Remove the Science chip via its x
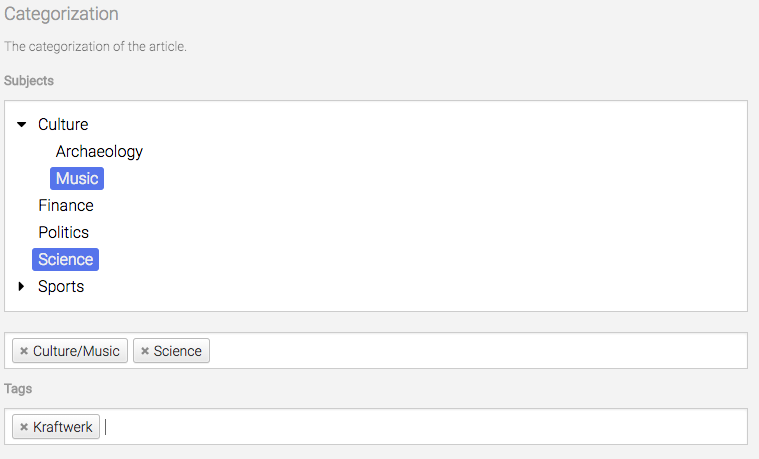The width and height of the screenshot is (759, 459). [145, 351]
